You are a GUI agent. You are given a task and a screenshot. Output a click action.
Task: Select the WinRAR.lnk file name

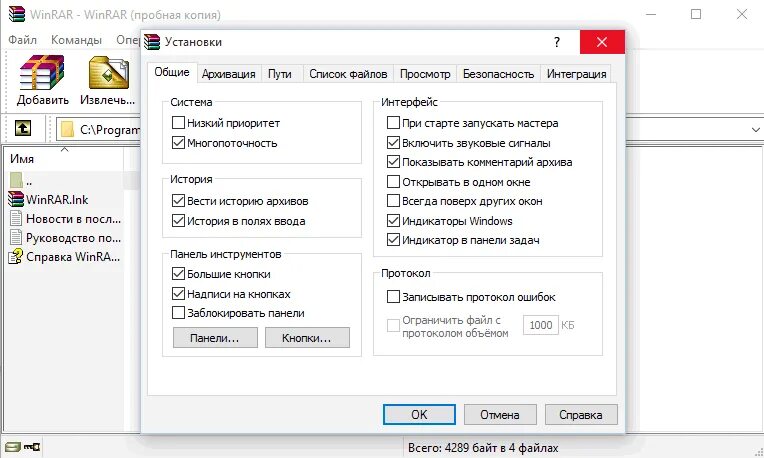pos(57,199)
